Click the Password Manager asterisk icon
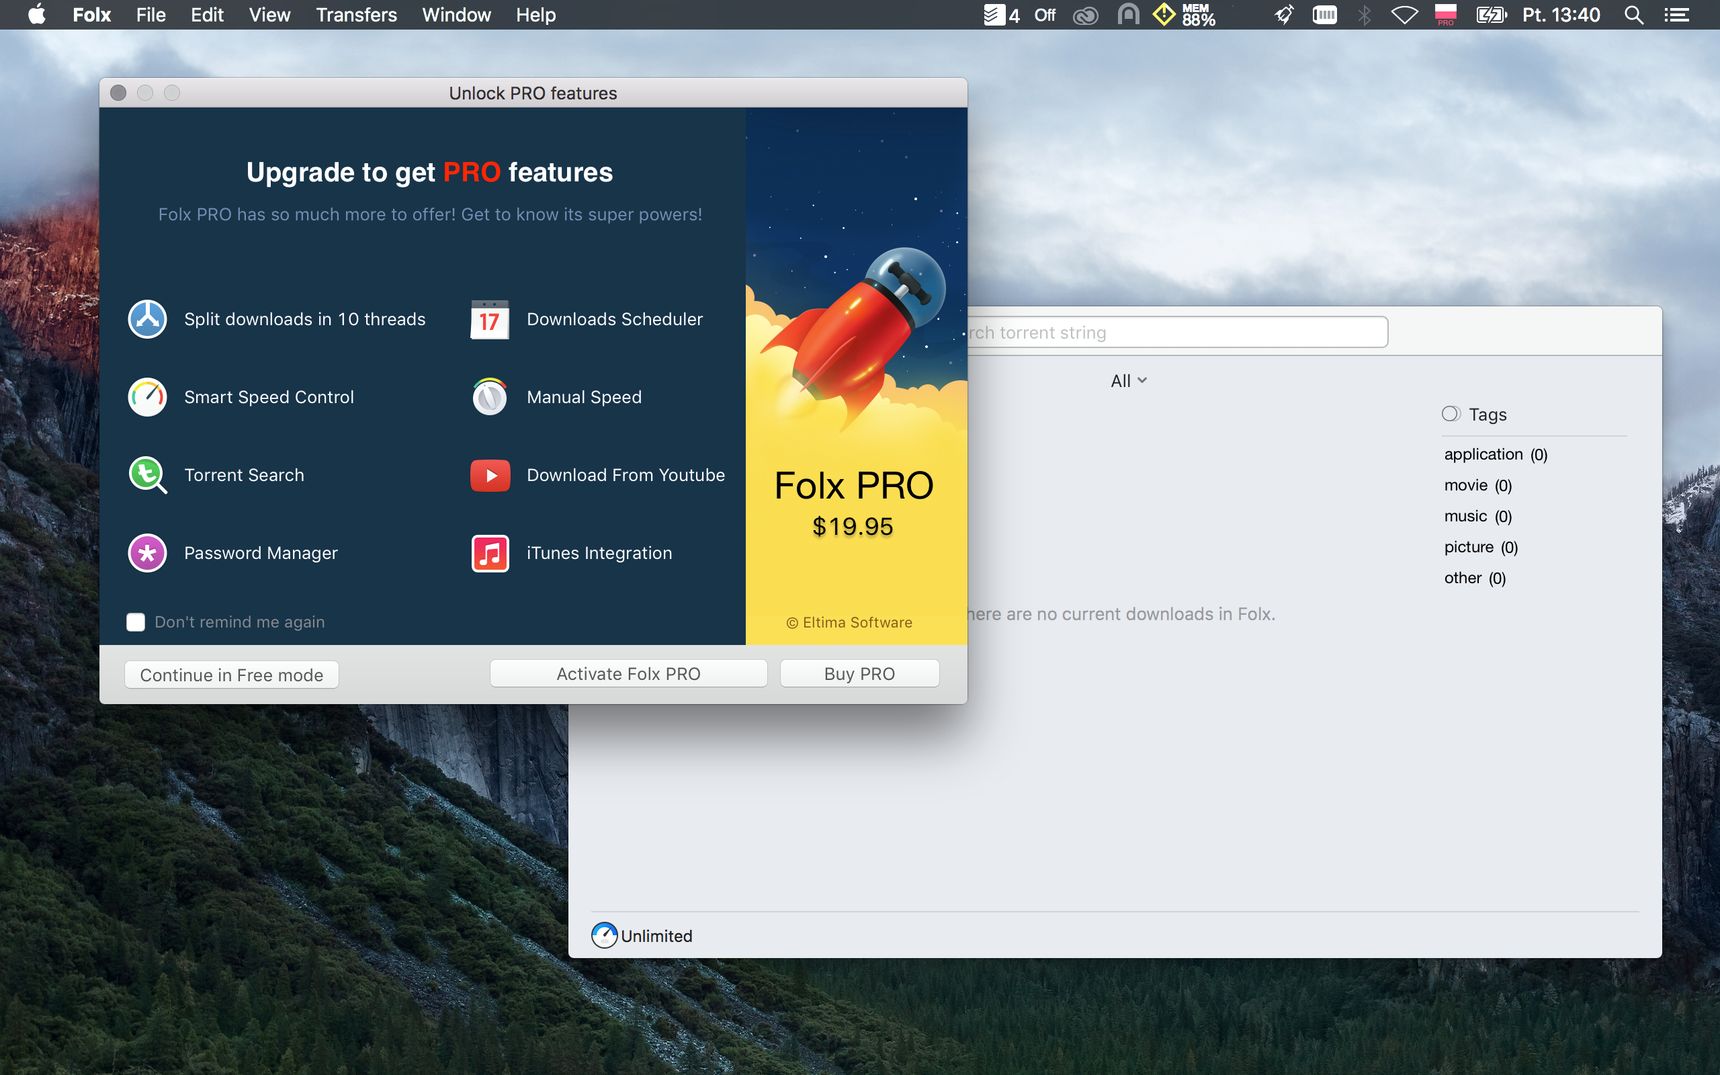The image size is (1720, 1075). click(x=147, y=553)
